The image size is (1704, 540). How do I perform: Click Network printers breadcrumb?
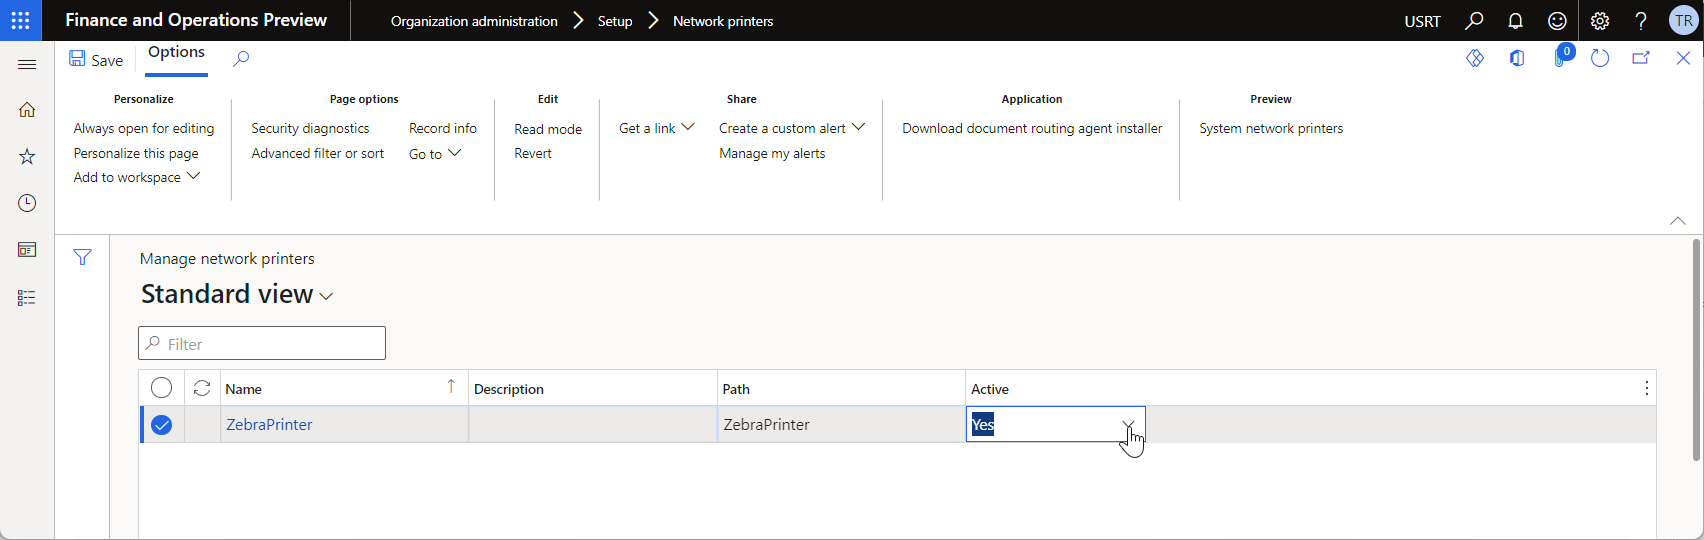[723, 21]
